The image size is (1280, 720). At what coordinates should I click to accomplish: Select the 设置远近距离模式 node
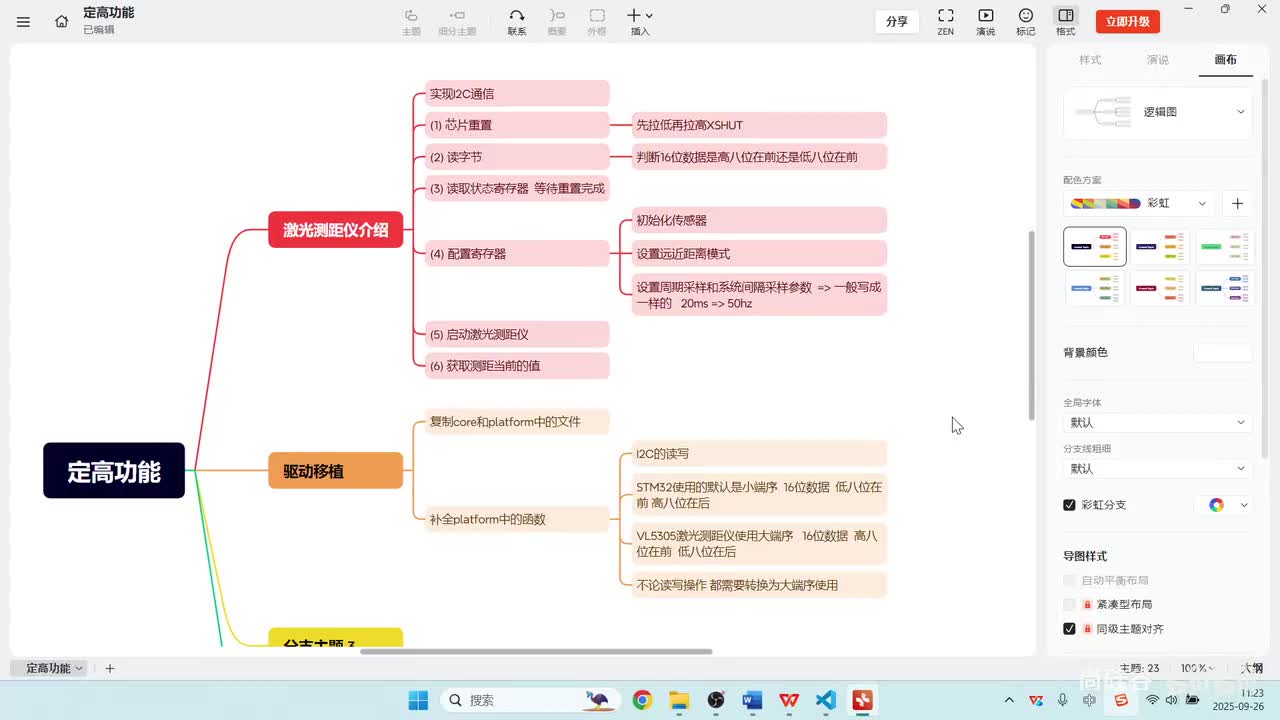click(x=759, y=254)
